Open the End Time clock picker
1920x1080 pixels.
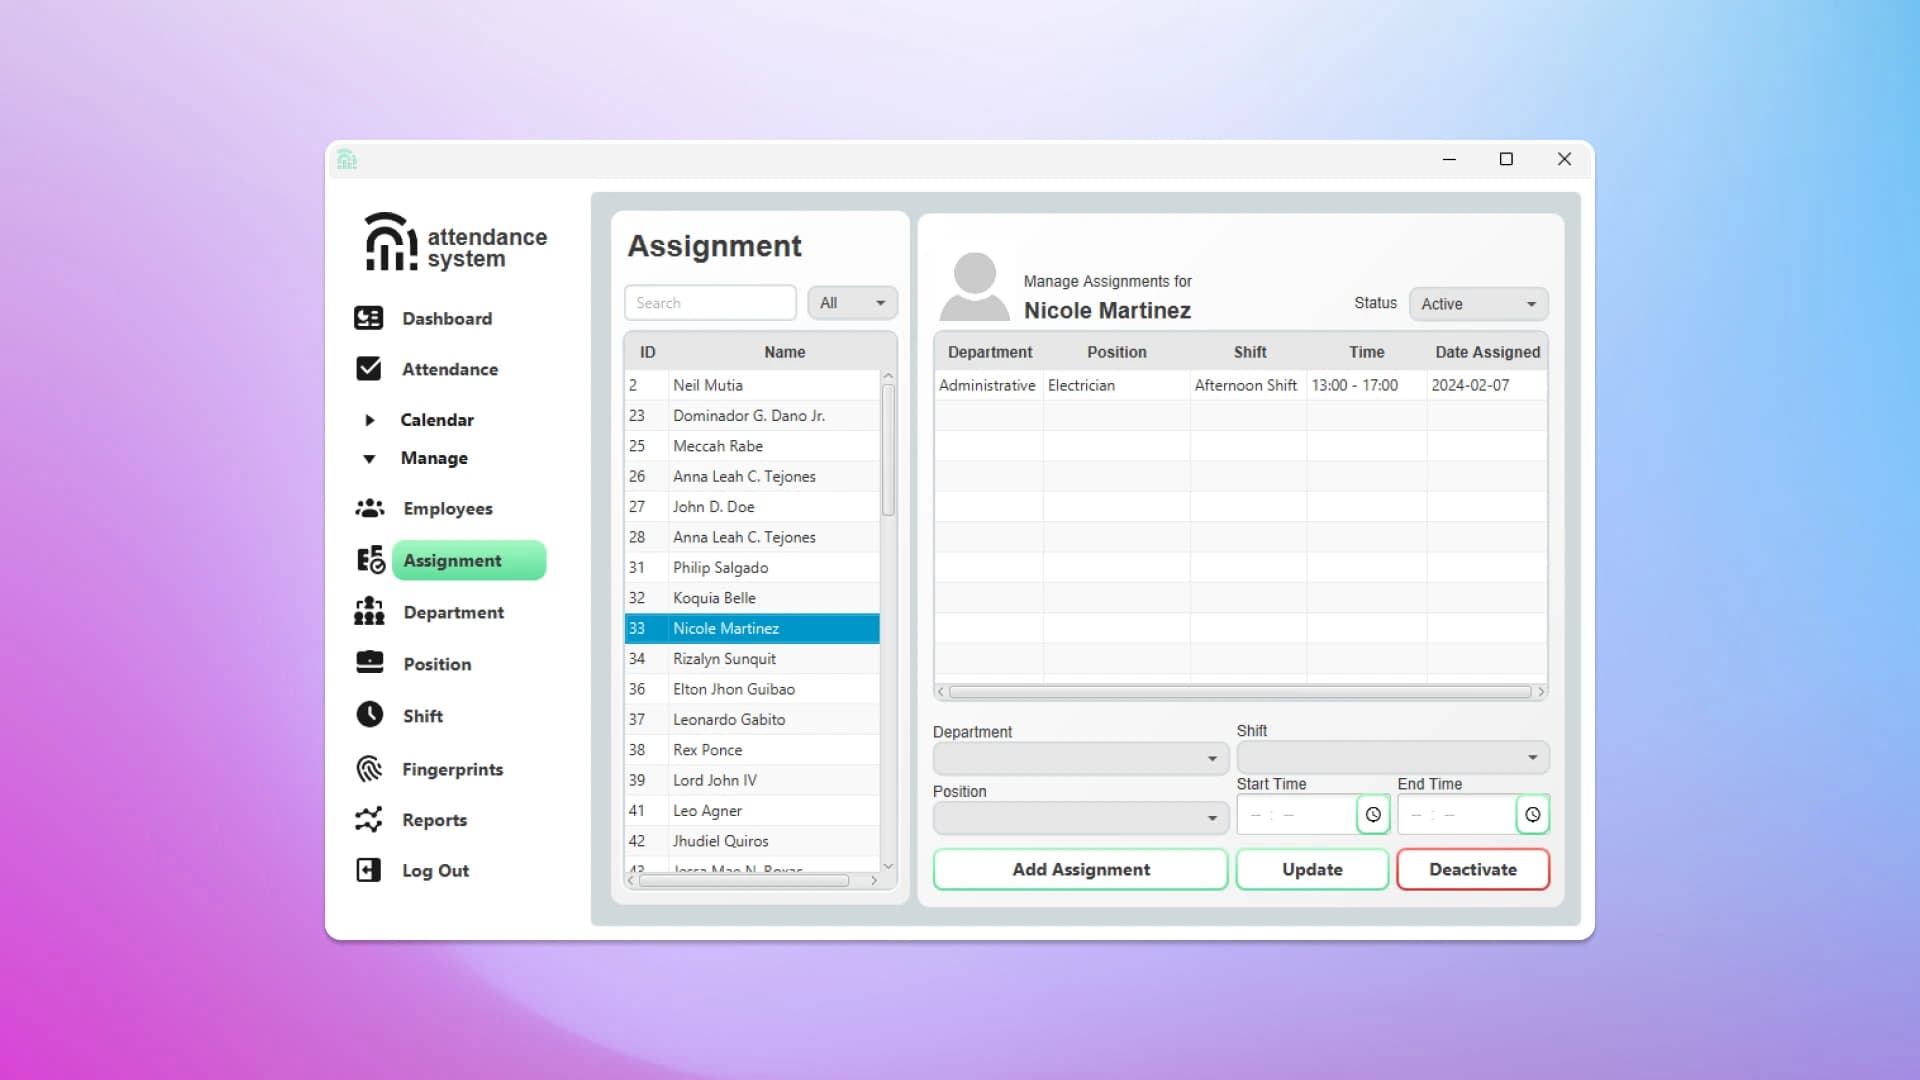pos(1532,814)
